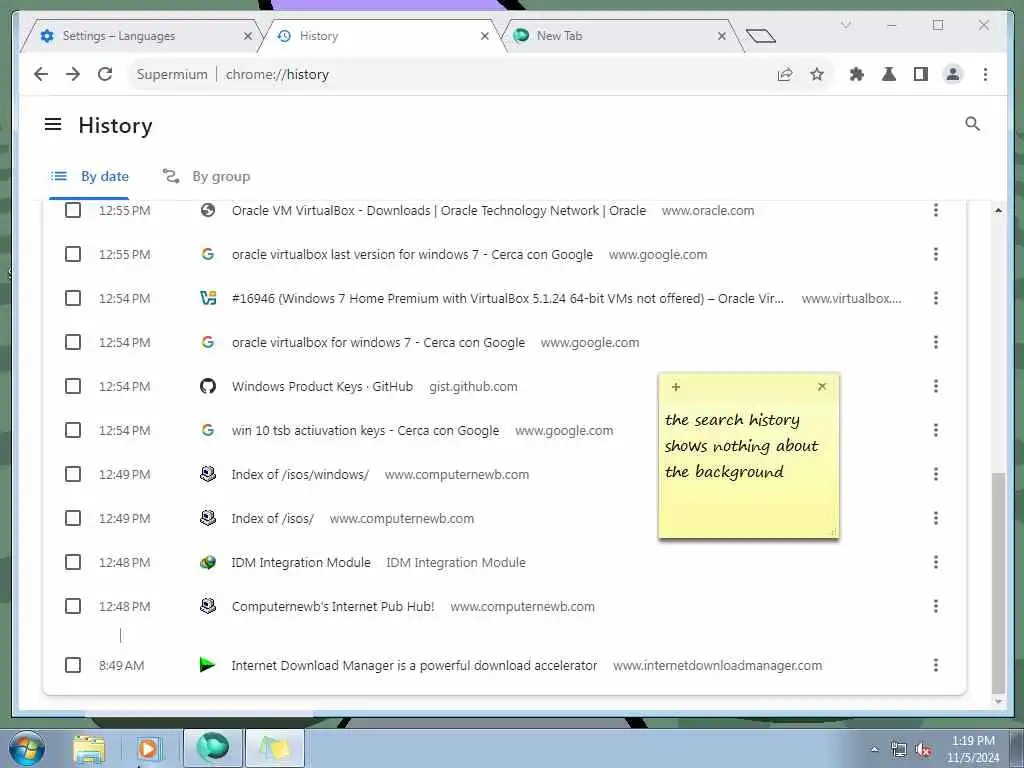
Task: Check the #16946 VirtualBox ticket entry
Action: [x=73, y=298]
